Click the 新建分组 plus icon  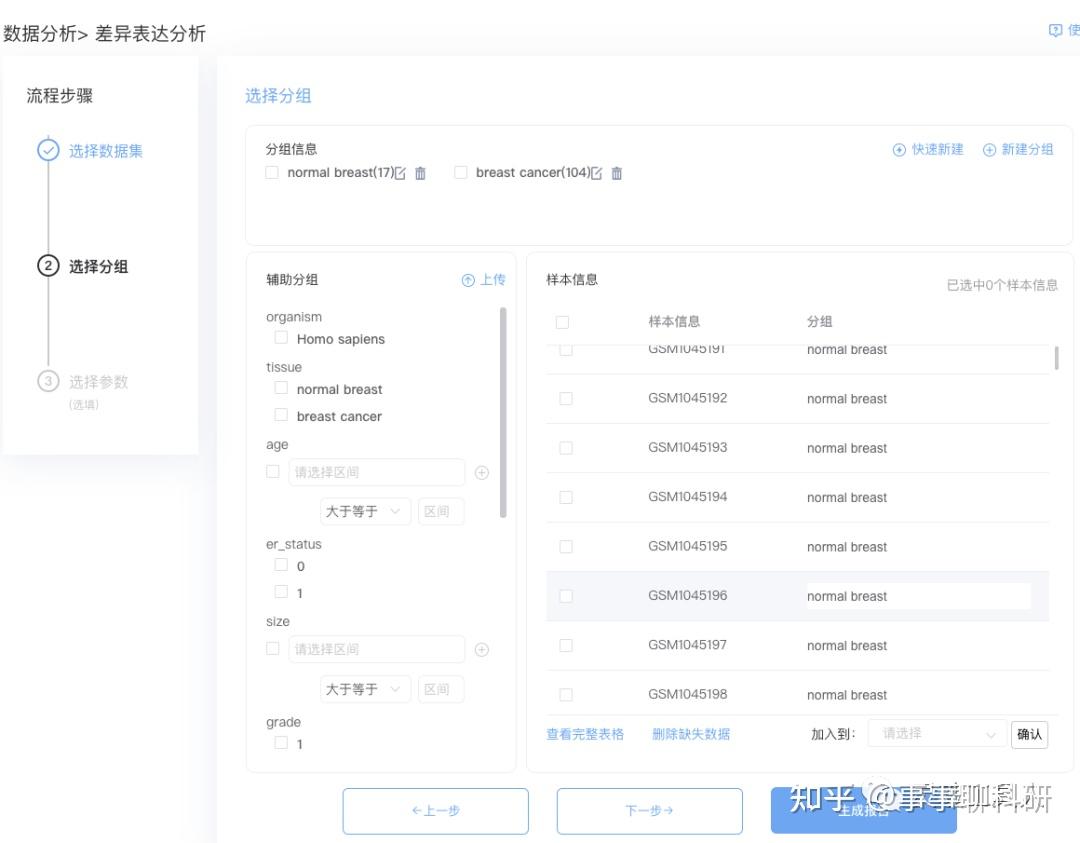[989, 150]
